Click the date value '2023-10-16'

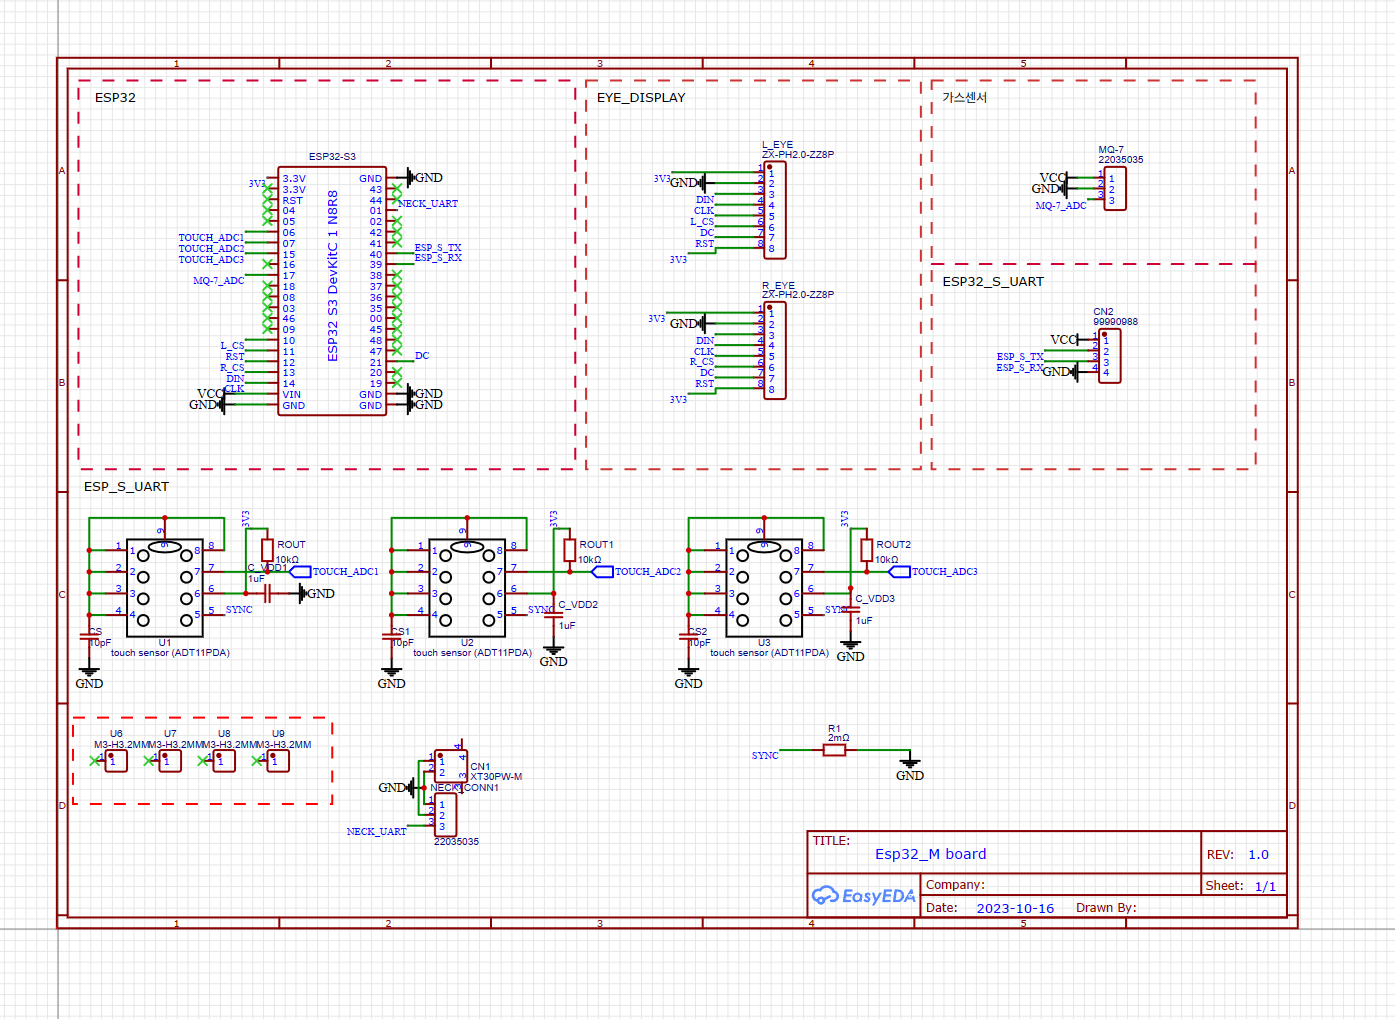(1015, 908)
